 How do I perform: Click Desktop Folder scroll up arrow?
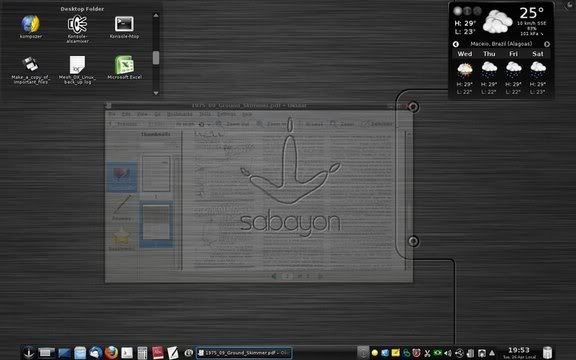(156, 15)
